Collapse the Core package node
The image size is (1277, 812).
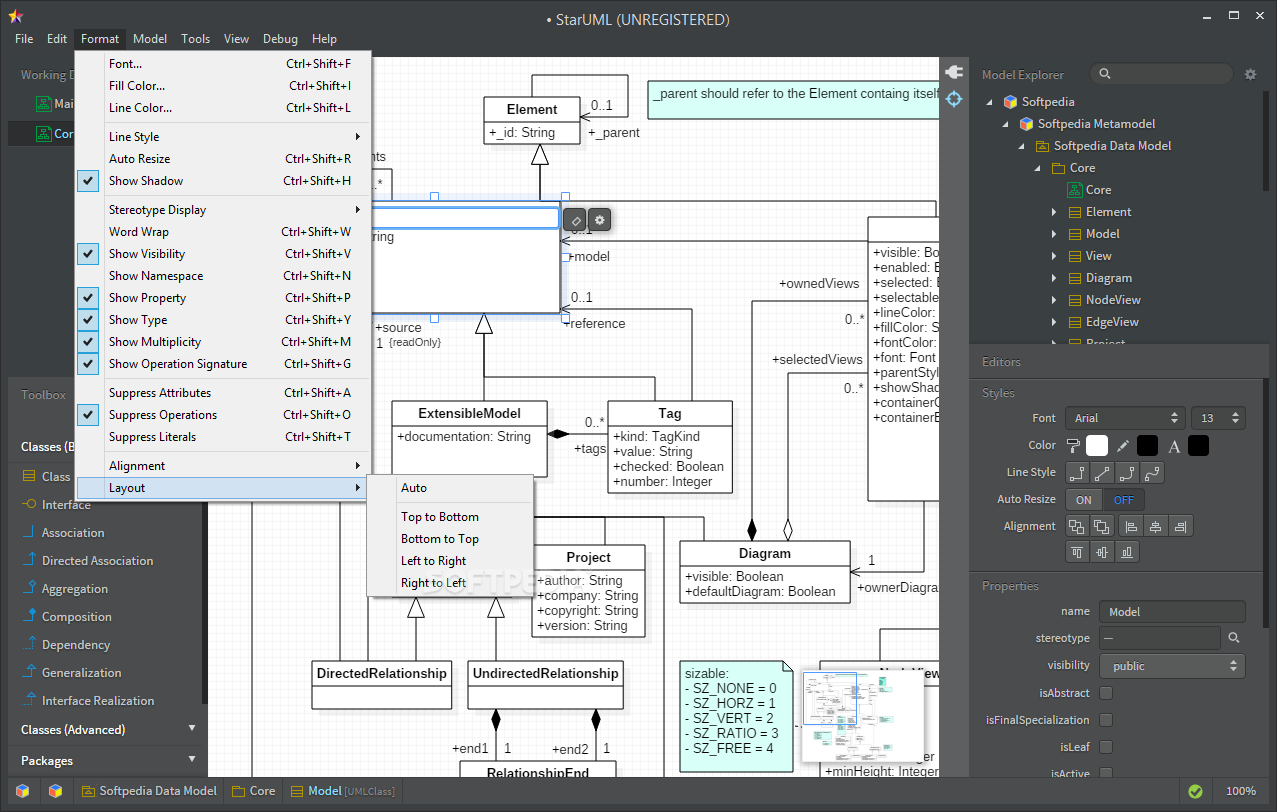point(1038,168)
